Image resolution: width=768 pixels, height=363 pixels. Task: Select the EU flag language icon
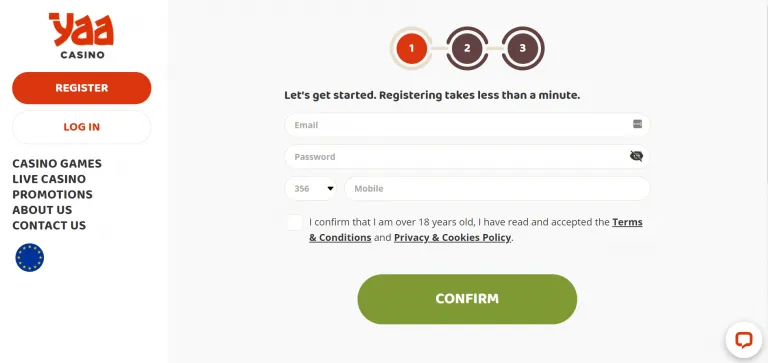pyautogui.click(x=29, y=258)
